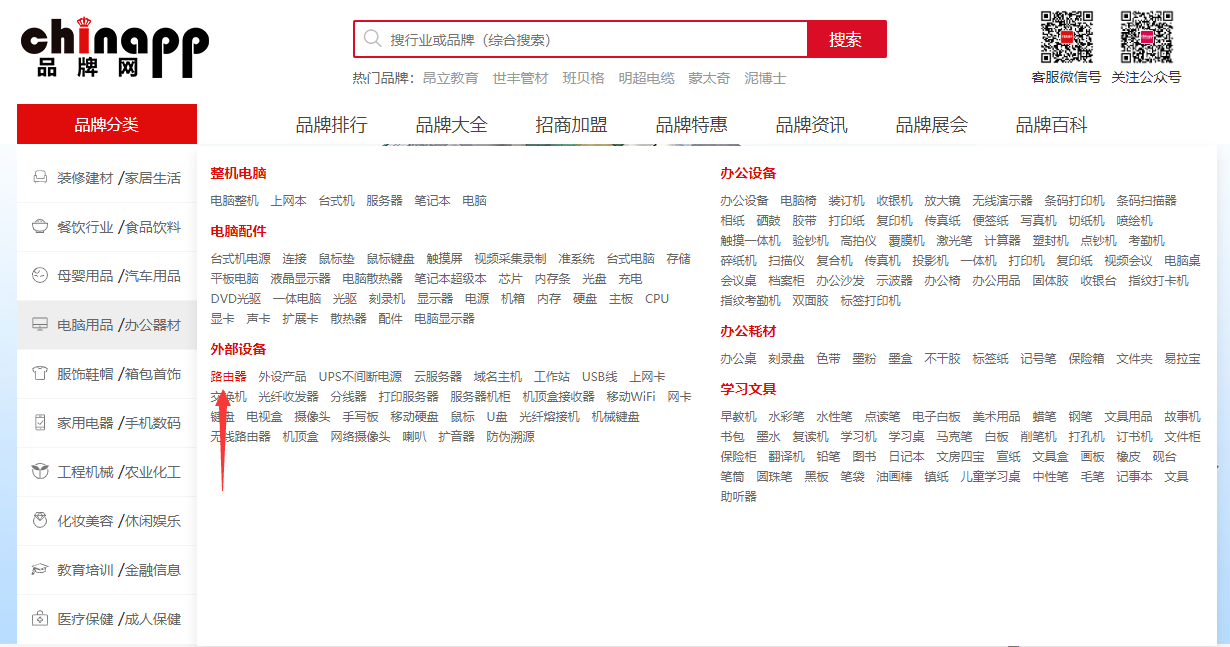The height and width of the screenshot is (647, 1230).
Task: Open the 品牌分类 category menu
Action: 107,125
